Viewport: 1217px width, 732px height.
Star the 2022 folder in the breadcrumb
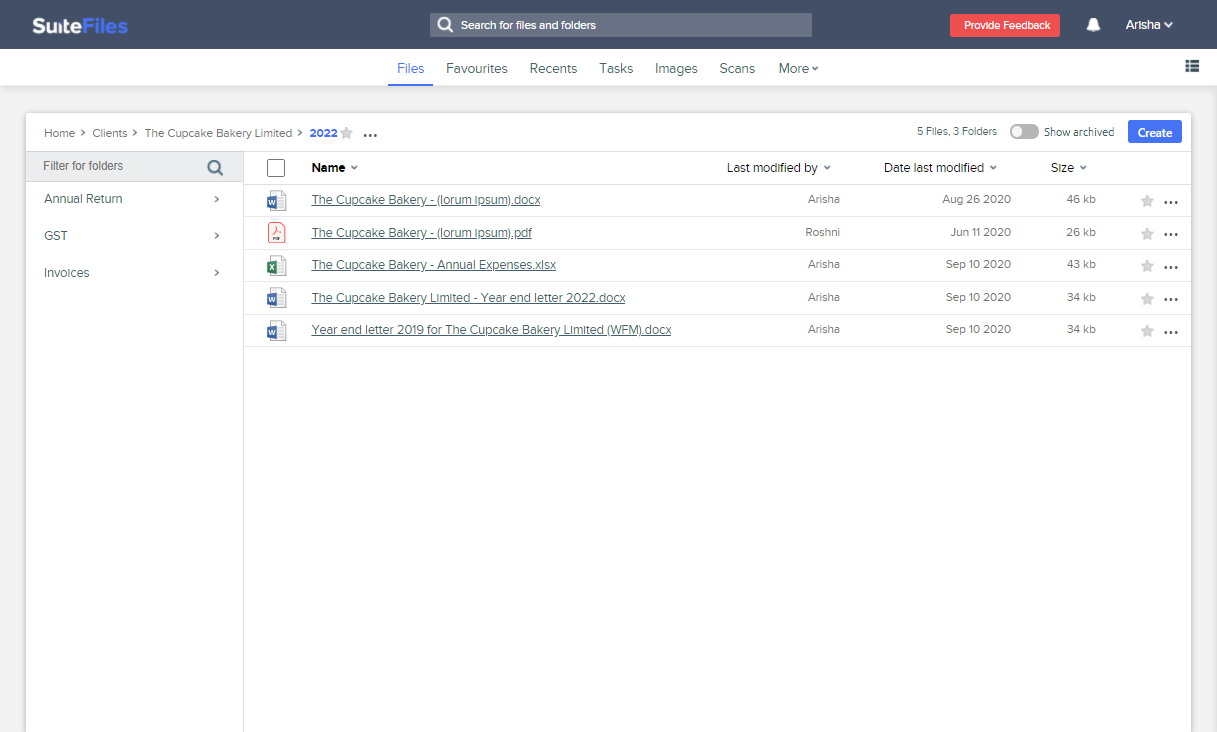click(345, 132)
